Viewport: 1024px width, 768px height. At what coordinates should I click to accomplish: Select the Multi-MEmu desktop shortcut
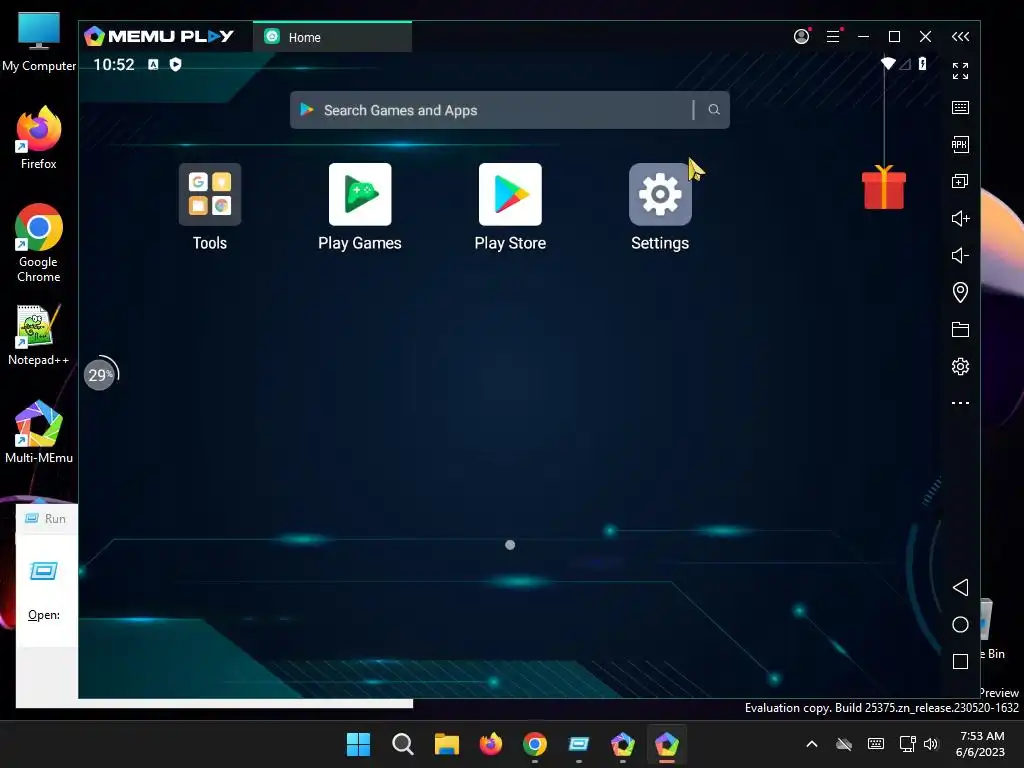(x=39, y=432)
